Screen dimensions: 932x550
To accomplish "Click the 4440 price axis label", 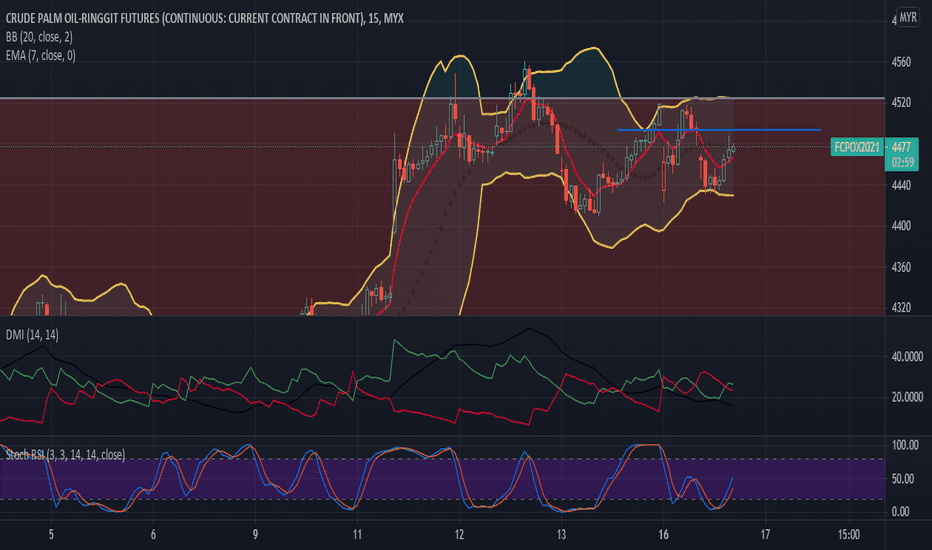I will 901,186.
